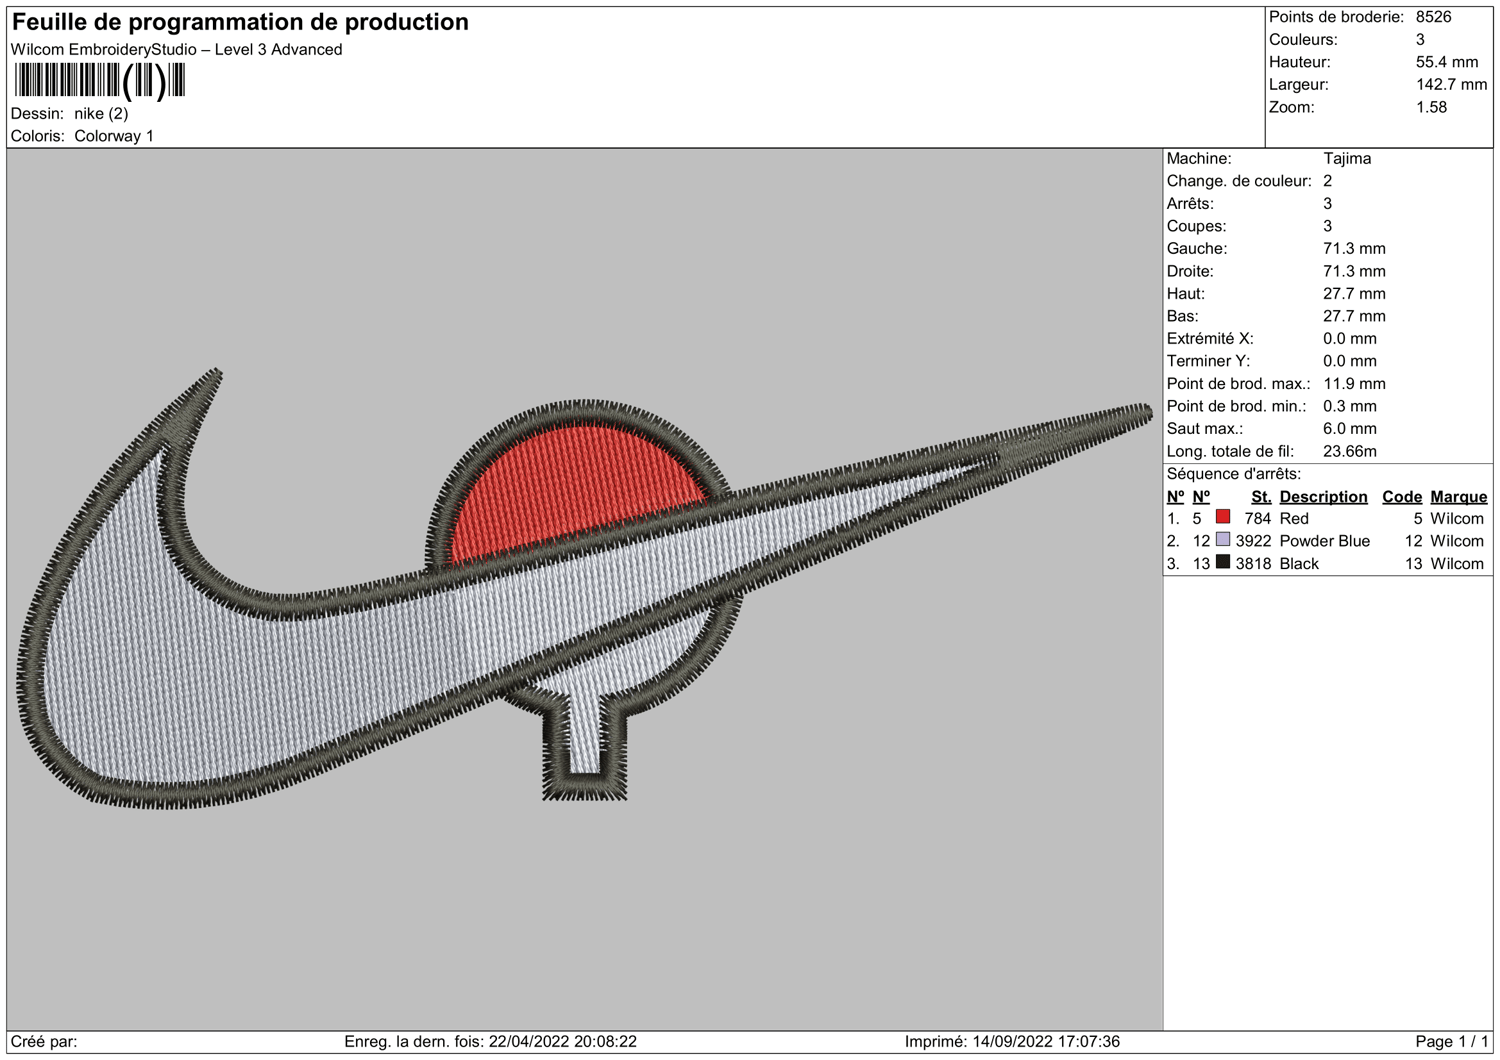1500x1060 pixels.
Task: Click the 'Code' column header
Action: click(1402, 497)
